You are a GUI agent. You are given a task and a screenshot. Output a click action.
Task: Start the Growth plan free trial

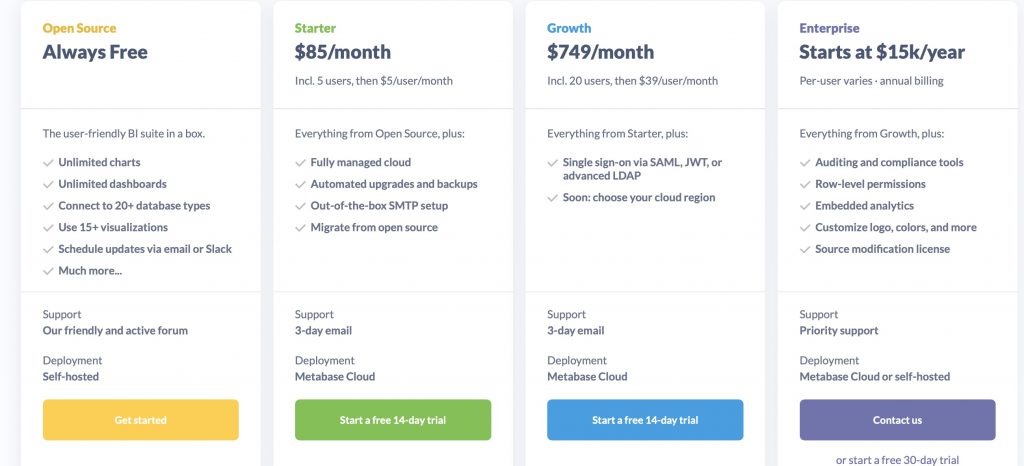644,420
